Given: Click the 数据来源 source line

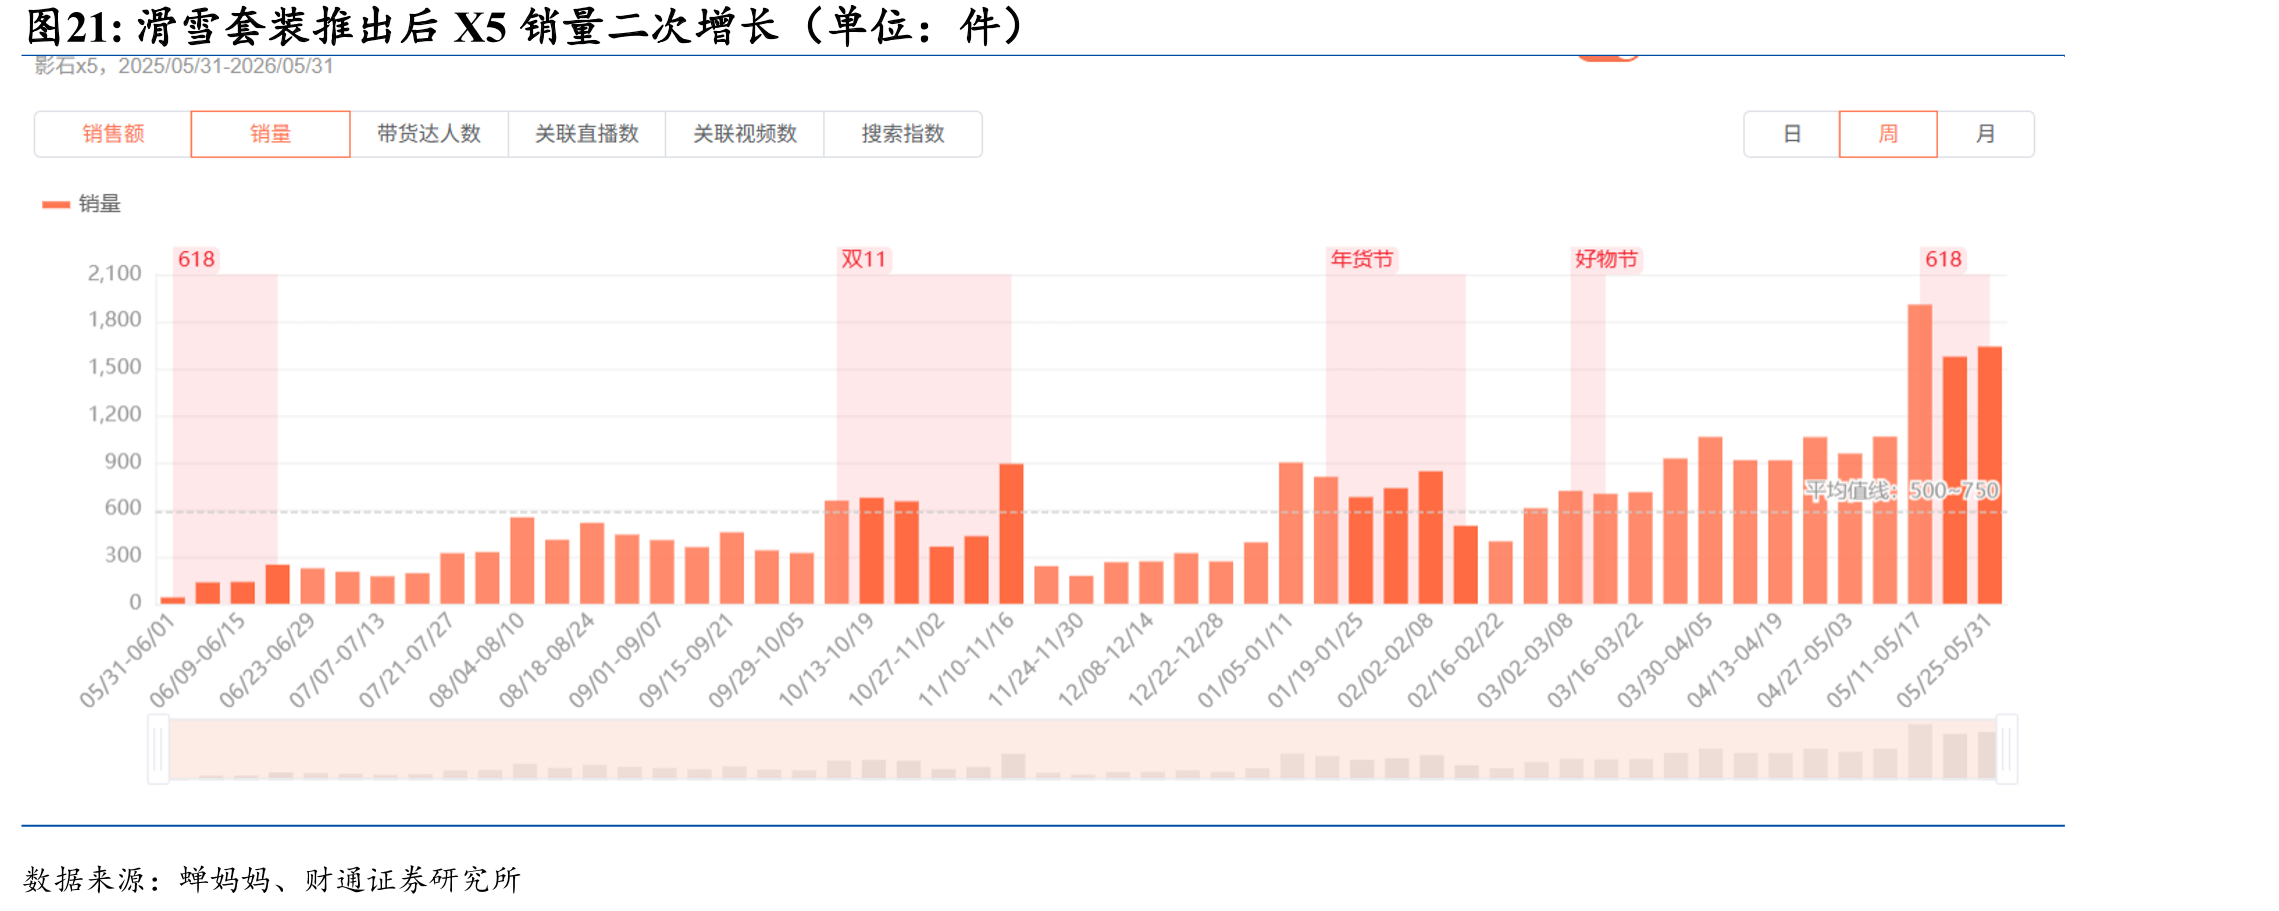Looking at the screenshot, I should [272, 880].
